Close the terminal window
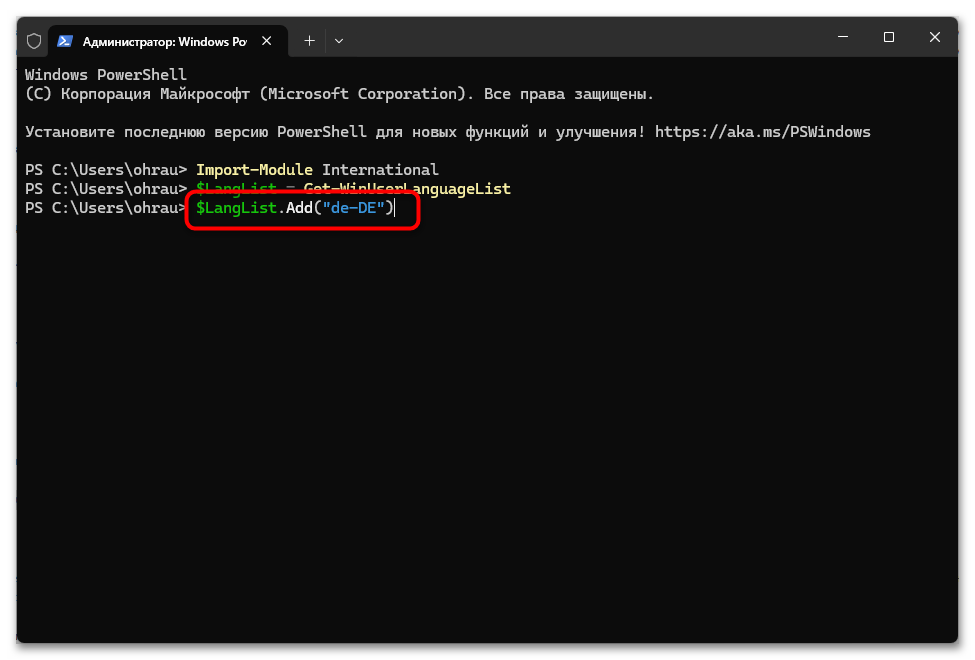The image size is (975, 660). click(935, 37)
